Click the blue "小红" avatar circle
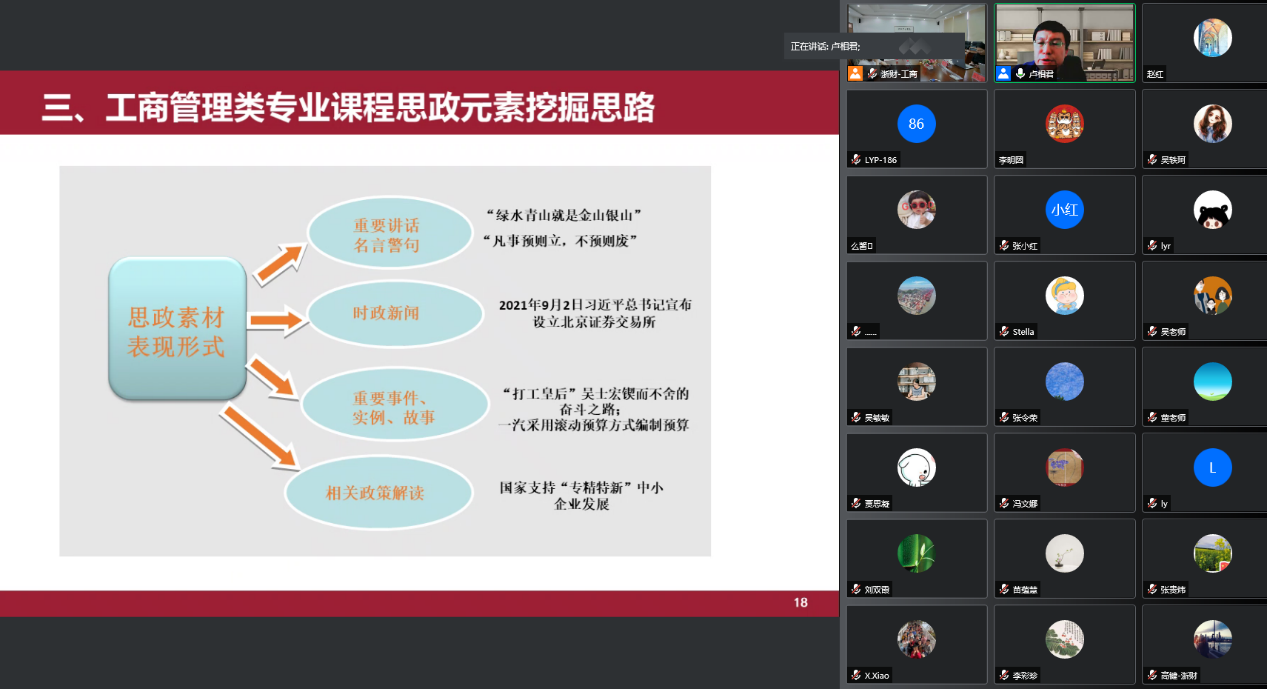1267x689 pixels. point(1064,210)
